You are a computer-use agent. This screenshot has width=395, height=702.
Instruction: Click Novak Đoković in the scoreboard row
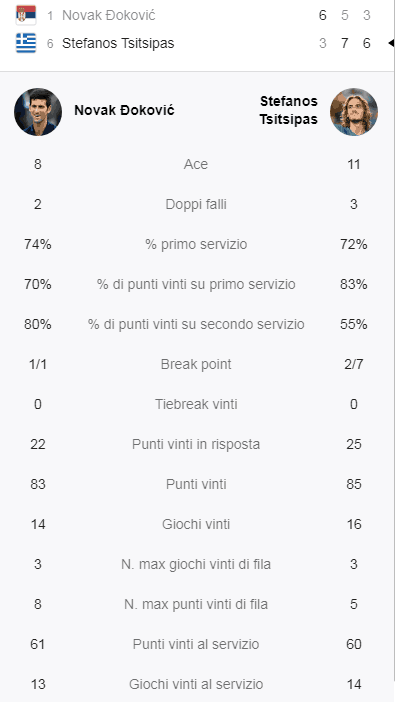(x=109, y=15)
